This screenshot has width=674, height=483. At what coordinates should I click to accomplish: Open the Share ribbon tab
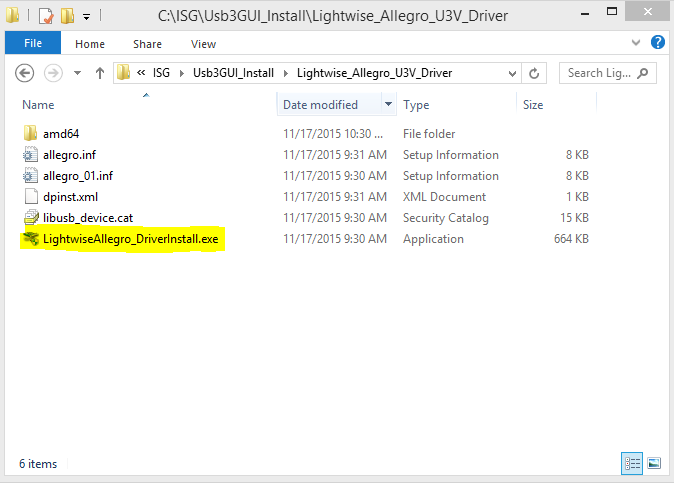(x=147, y=44)
